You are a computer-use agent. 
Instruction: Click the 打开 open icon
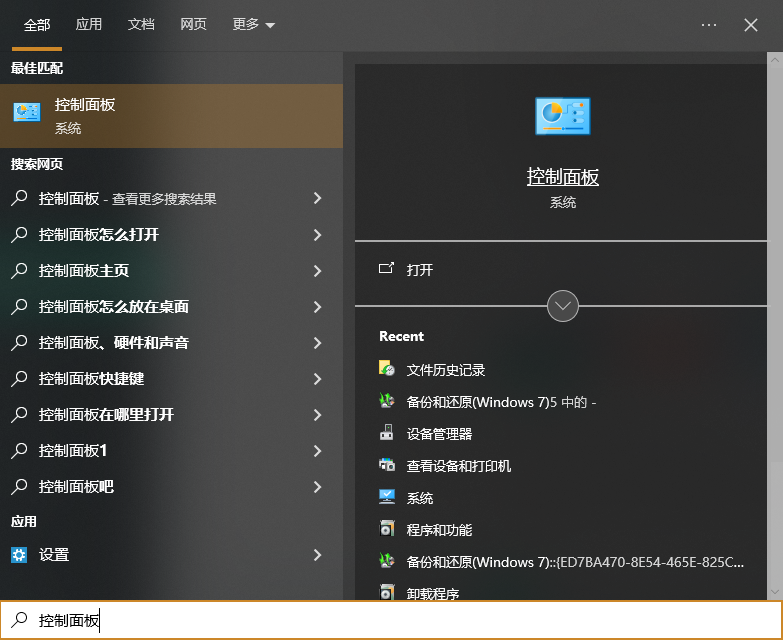386,269
